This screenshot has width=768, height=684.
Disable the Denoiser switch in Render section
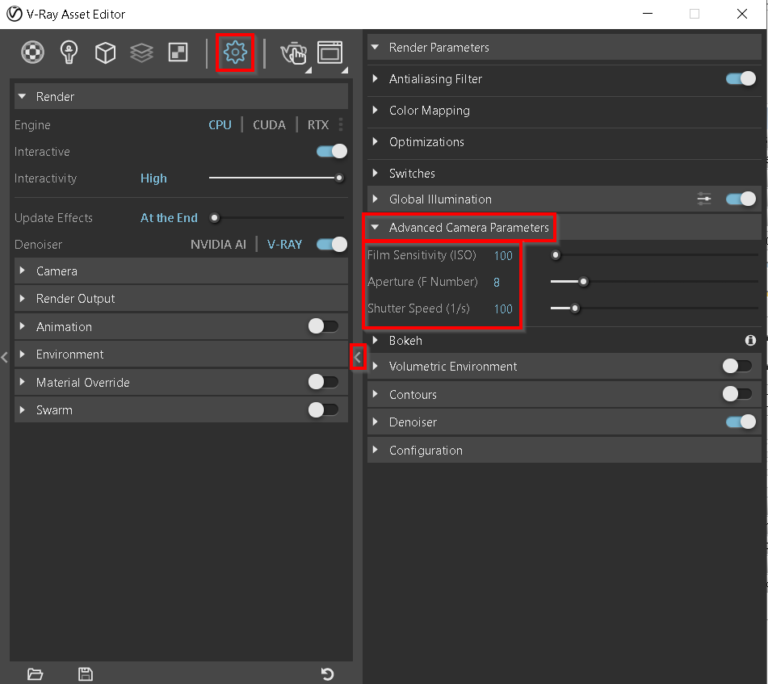(332, 244)
